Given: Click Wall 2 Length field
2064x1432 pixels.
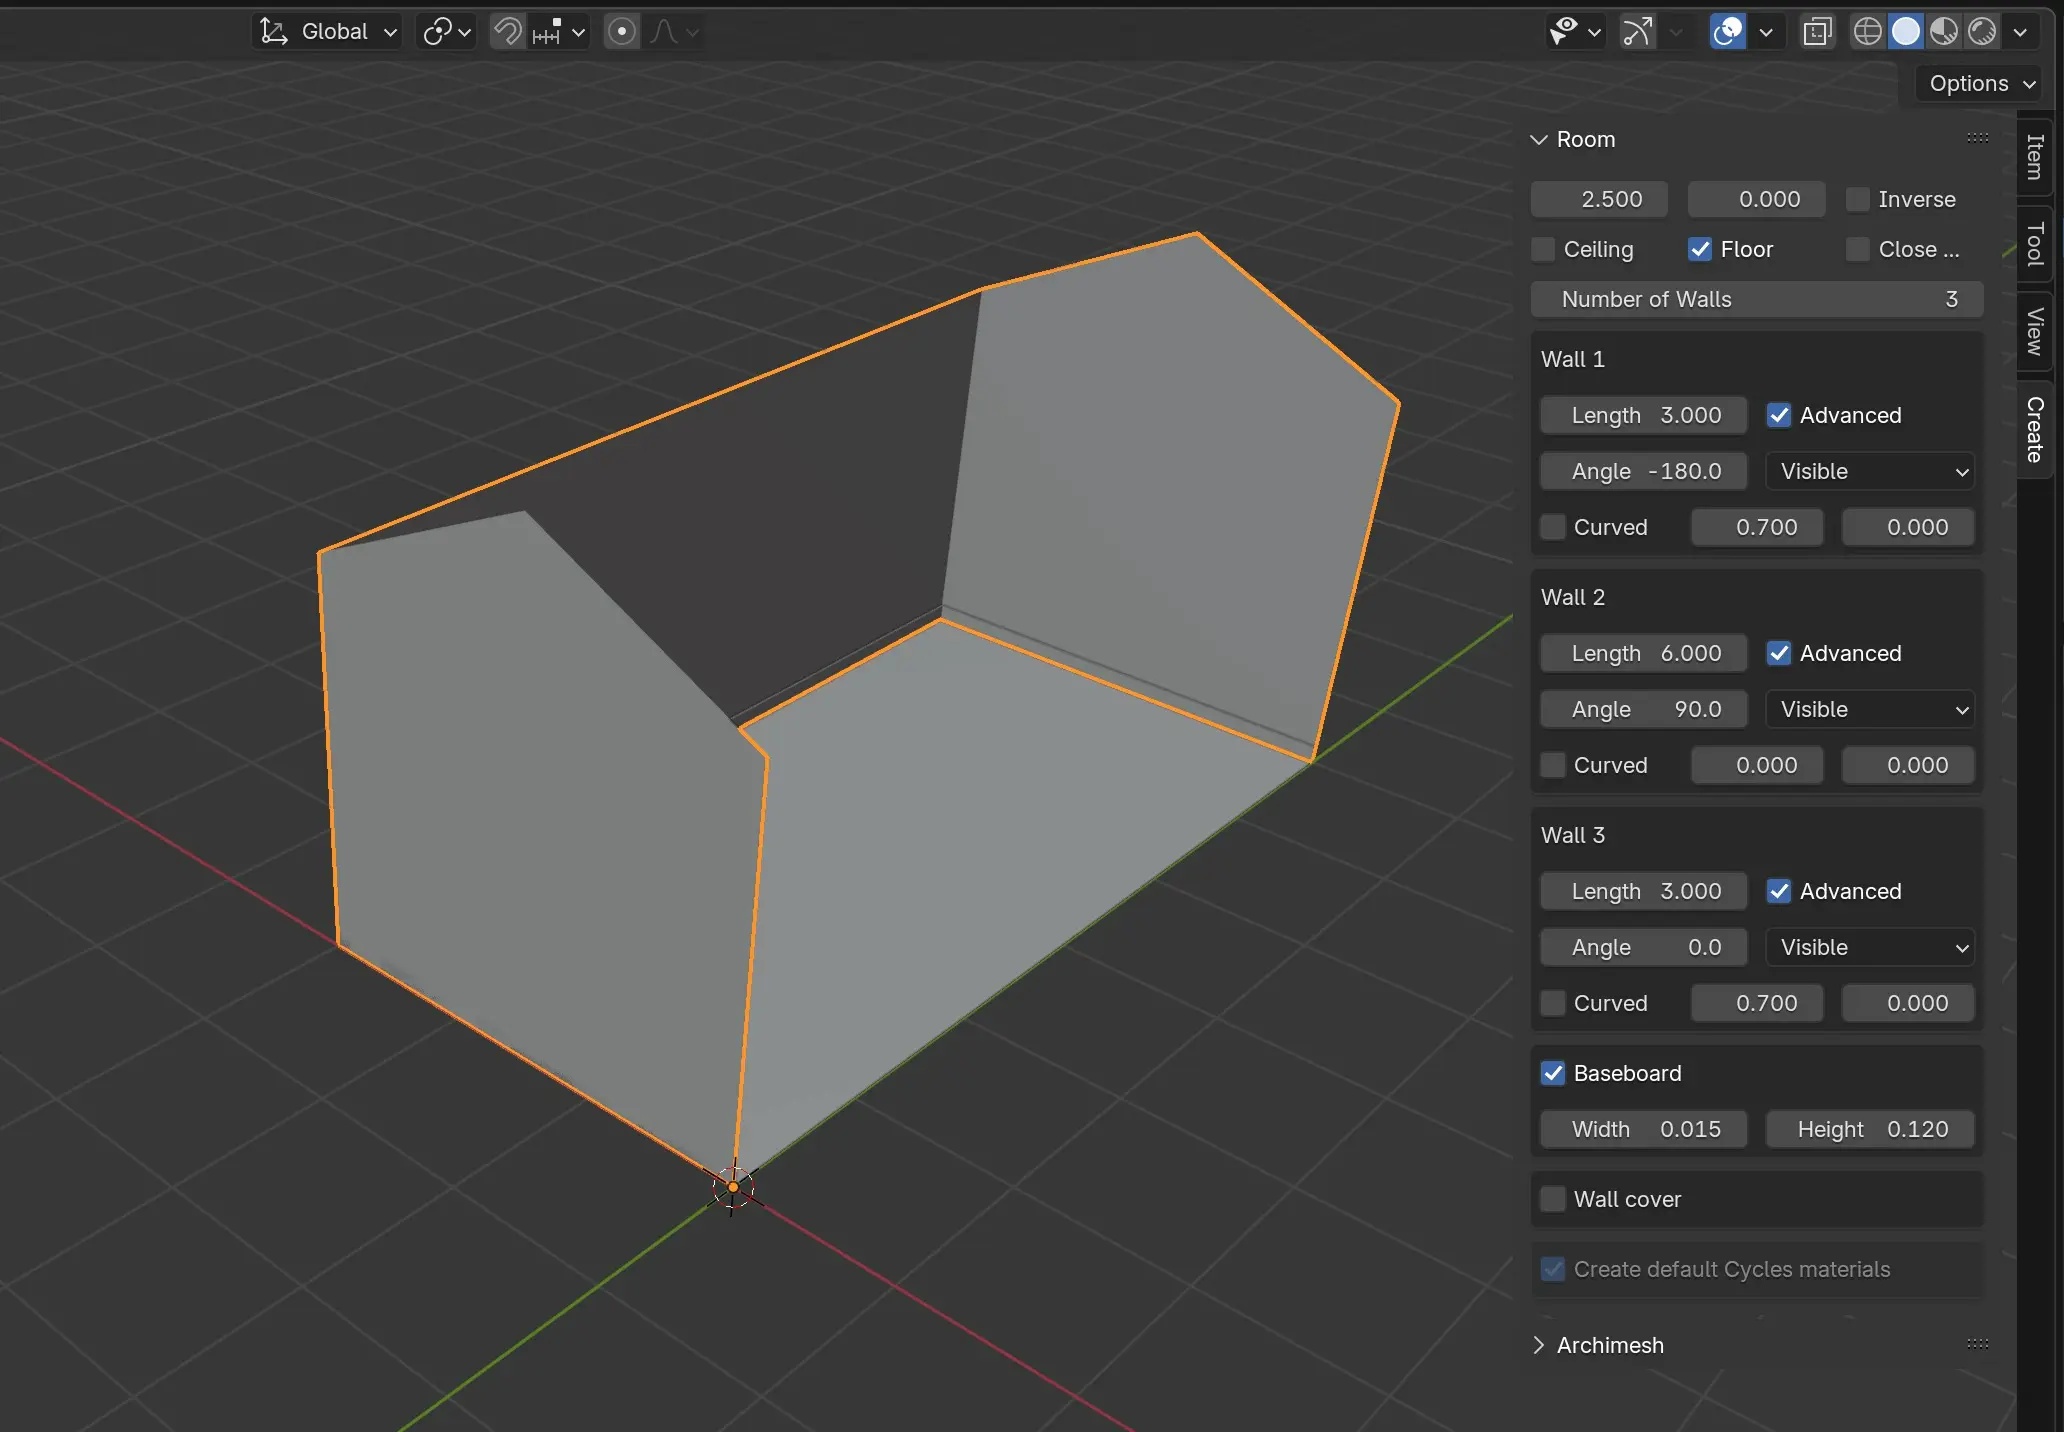Looking at the screenshot, I should [x=1644, y=653].
